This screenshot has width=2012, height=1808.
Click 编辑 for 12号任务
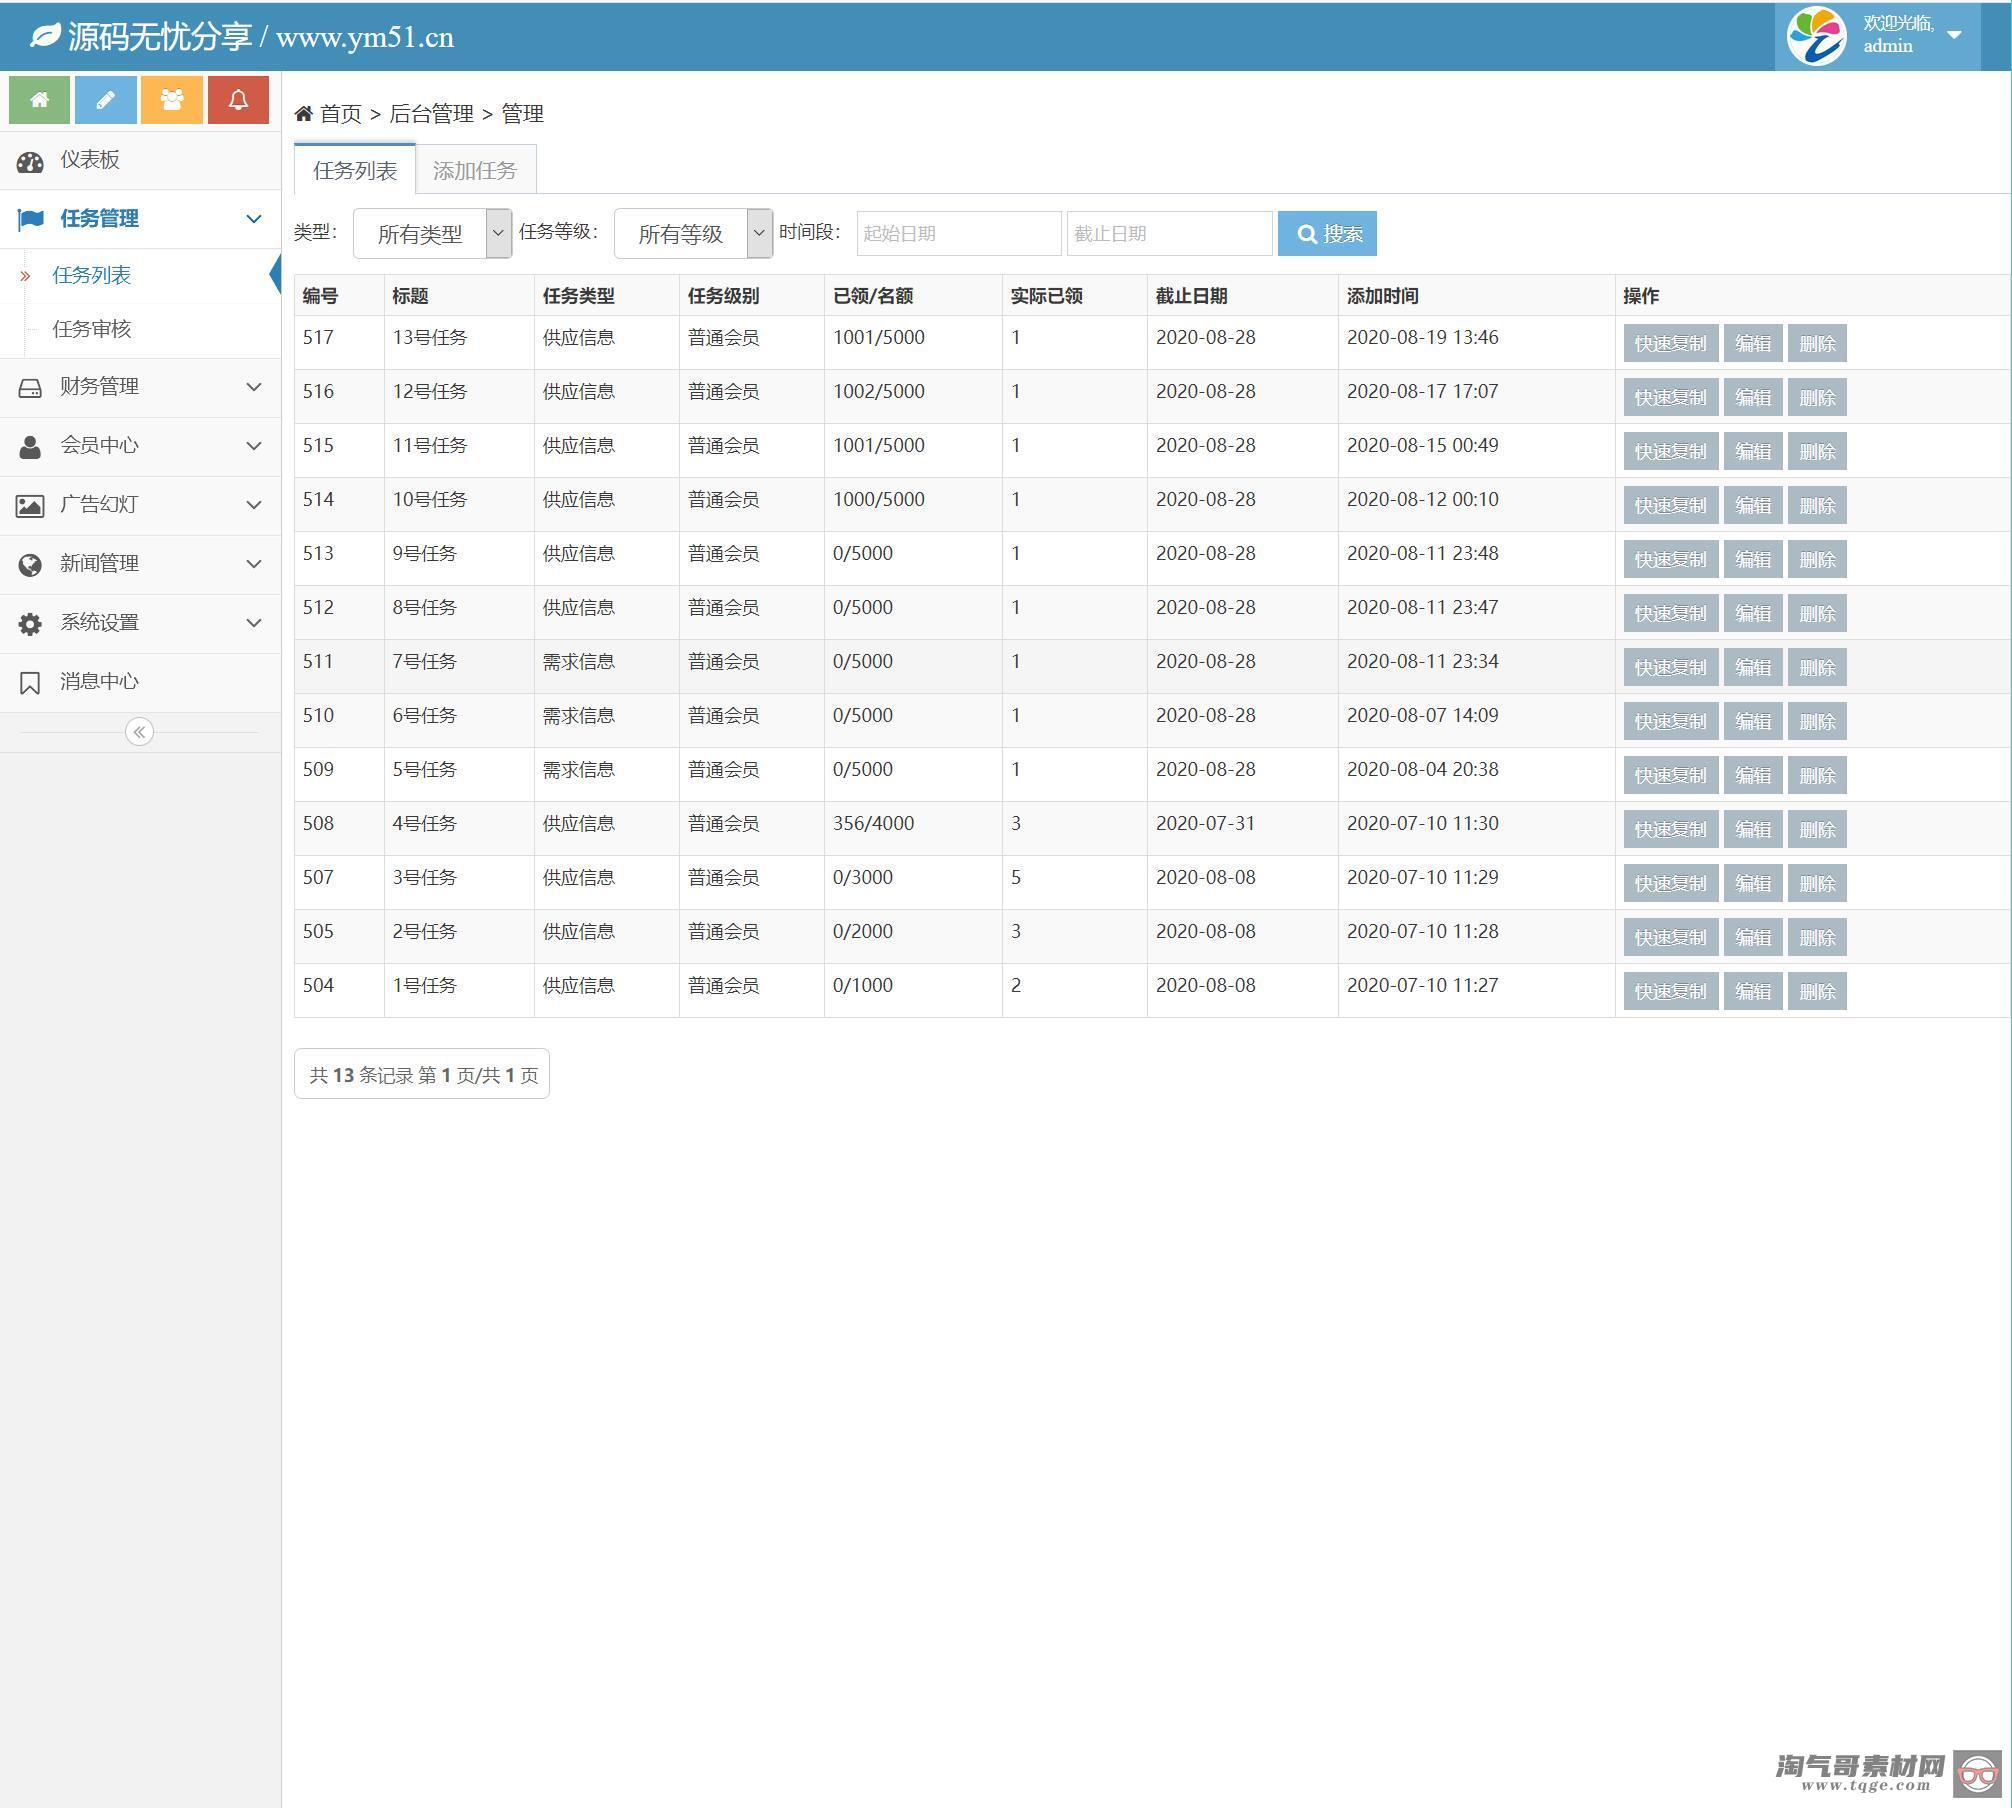(1752, 397)
